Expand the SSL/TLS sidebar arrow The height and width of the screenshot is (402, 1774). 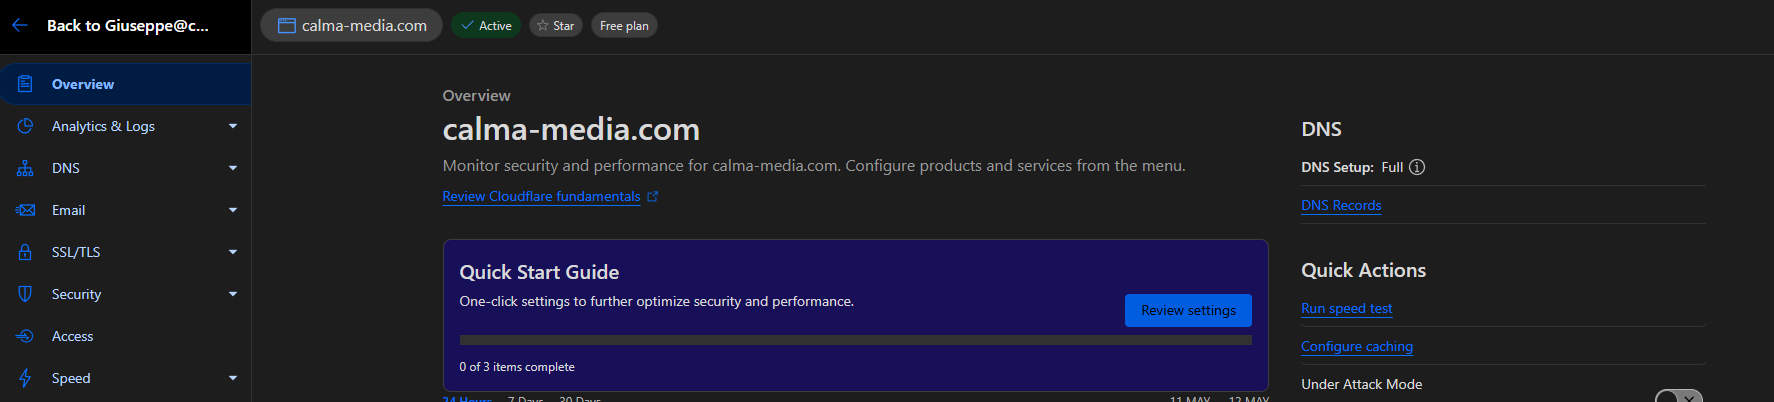233,252
